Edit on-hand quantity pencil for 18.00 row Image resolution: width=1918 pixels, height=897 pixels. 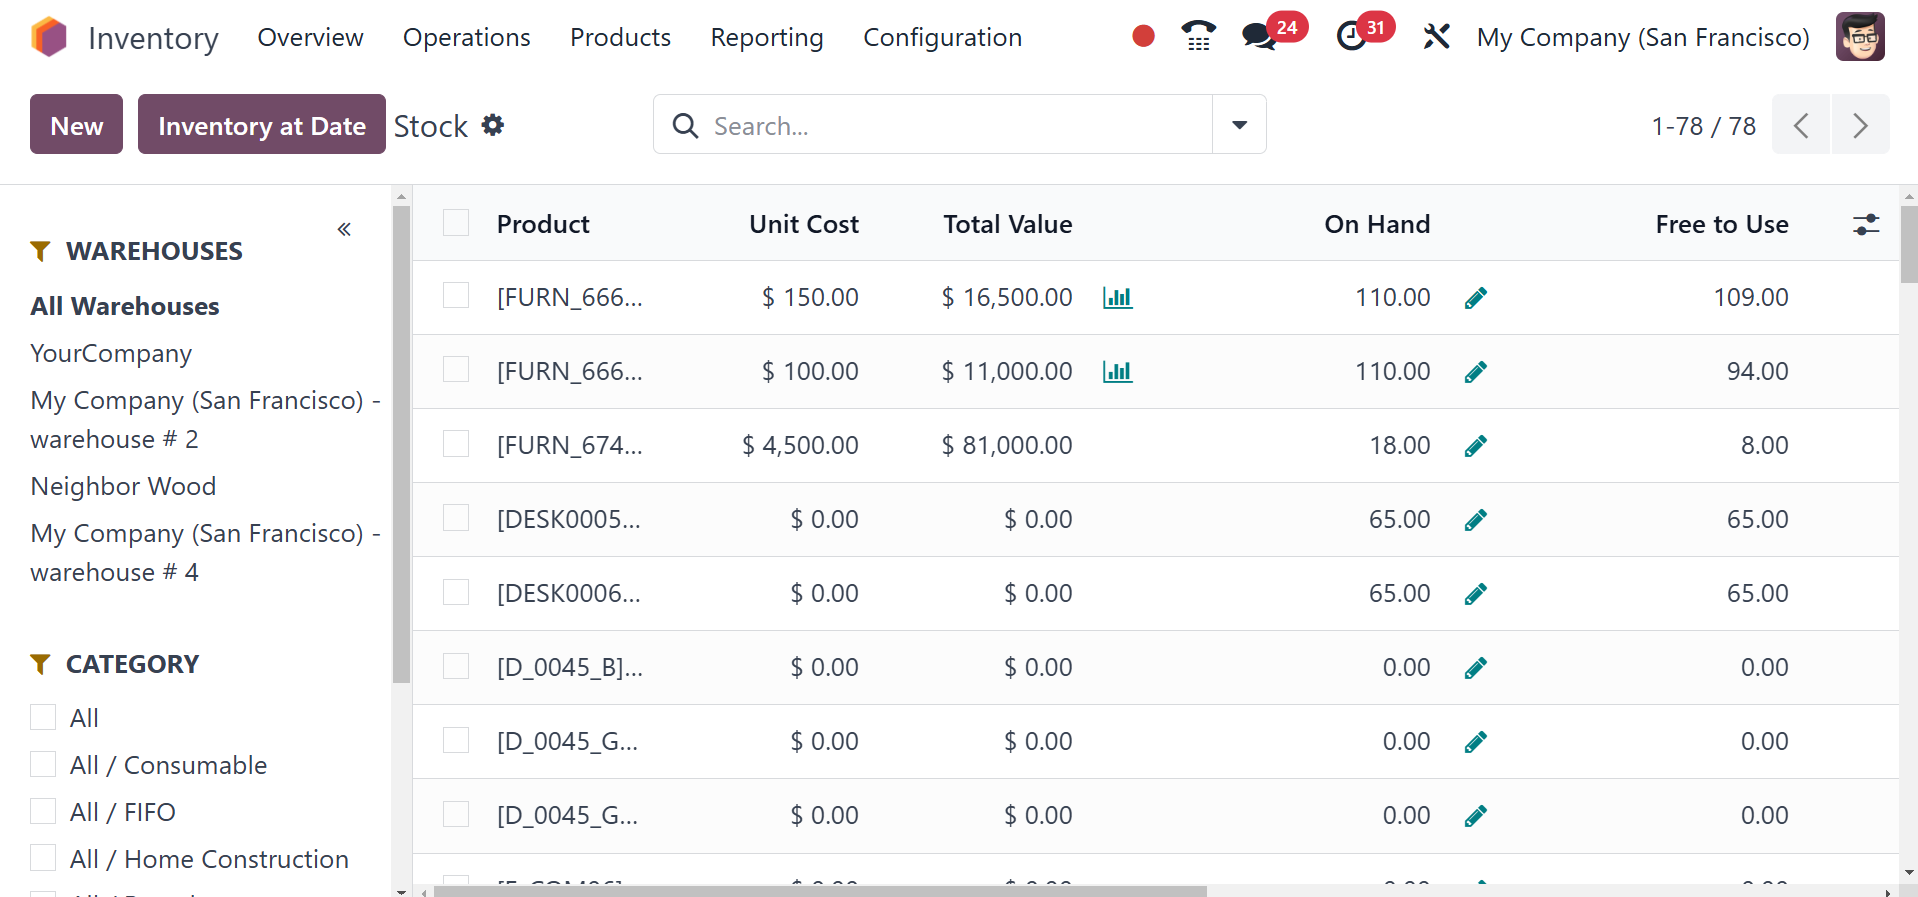click(x=1475, y=446)
